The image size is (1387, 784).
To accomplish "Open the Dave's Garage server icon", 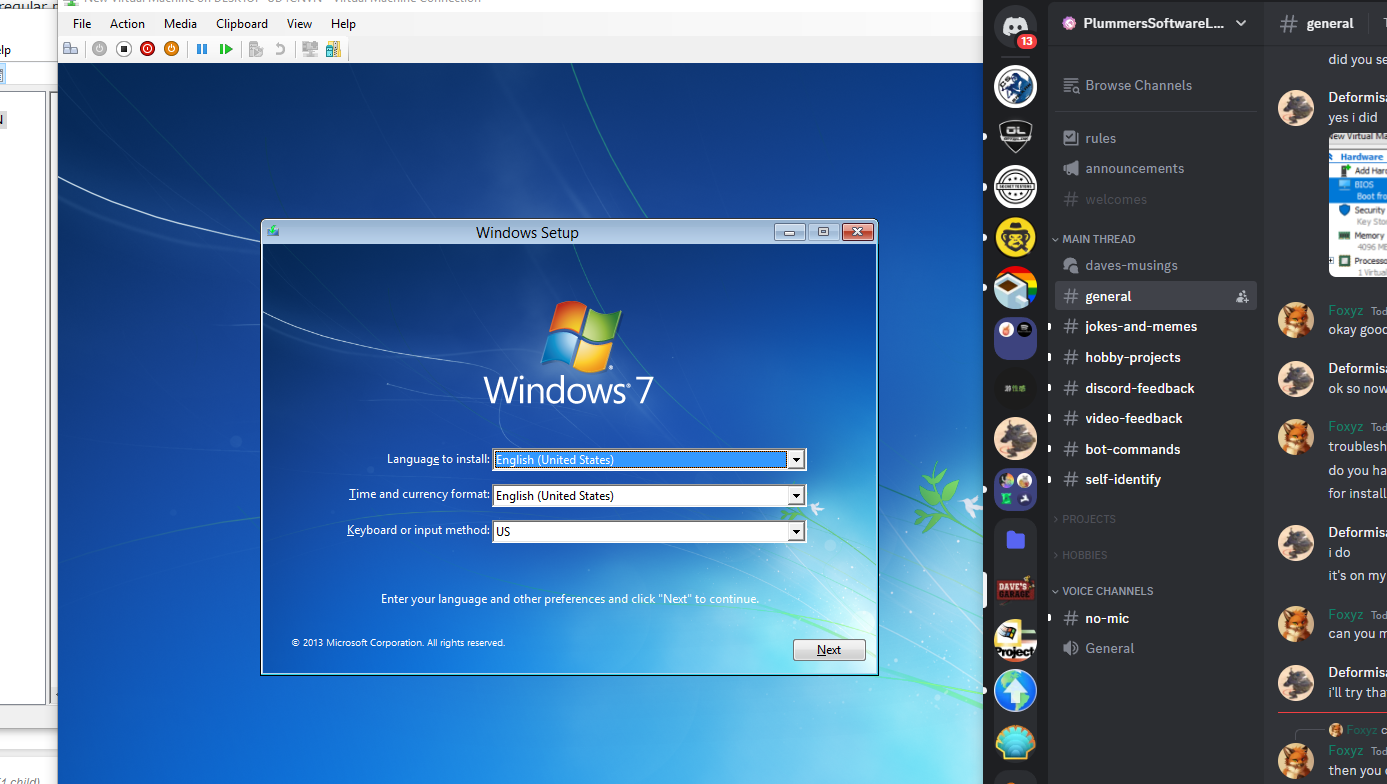I will point(1015,589).
